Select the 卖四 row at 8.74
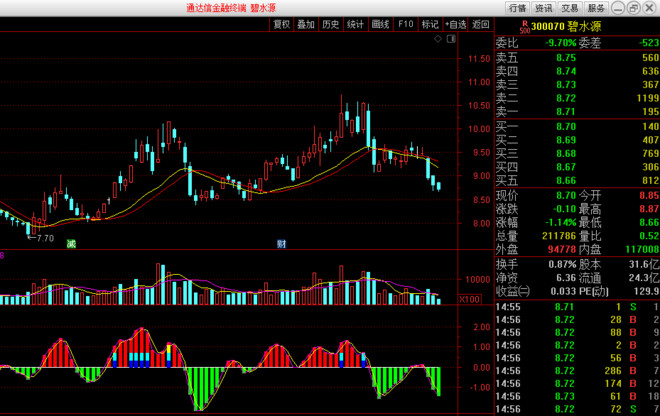The image size is (660, 416). point(578,71)
